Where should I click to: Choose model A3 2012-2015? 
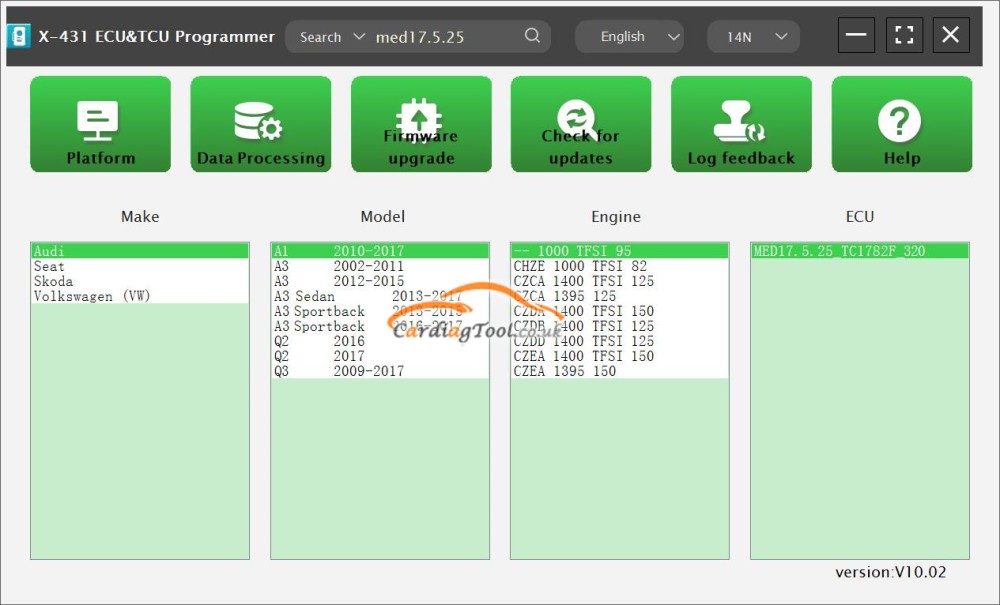(x=380, y=281)
